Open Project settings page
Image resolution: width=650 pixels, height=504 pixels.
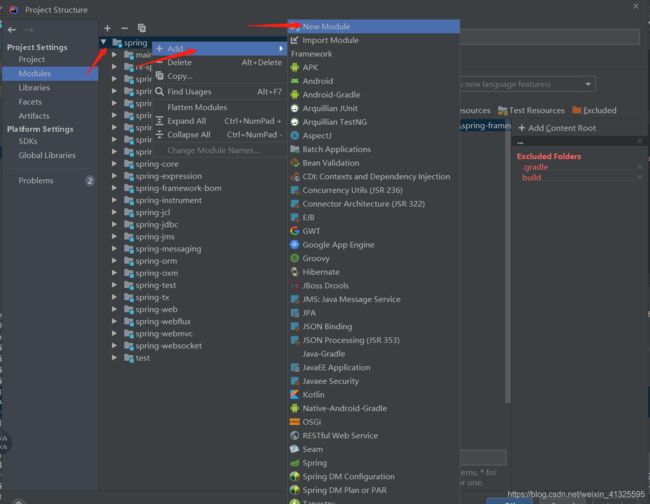[32, 59]
